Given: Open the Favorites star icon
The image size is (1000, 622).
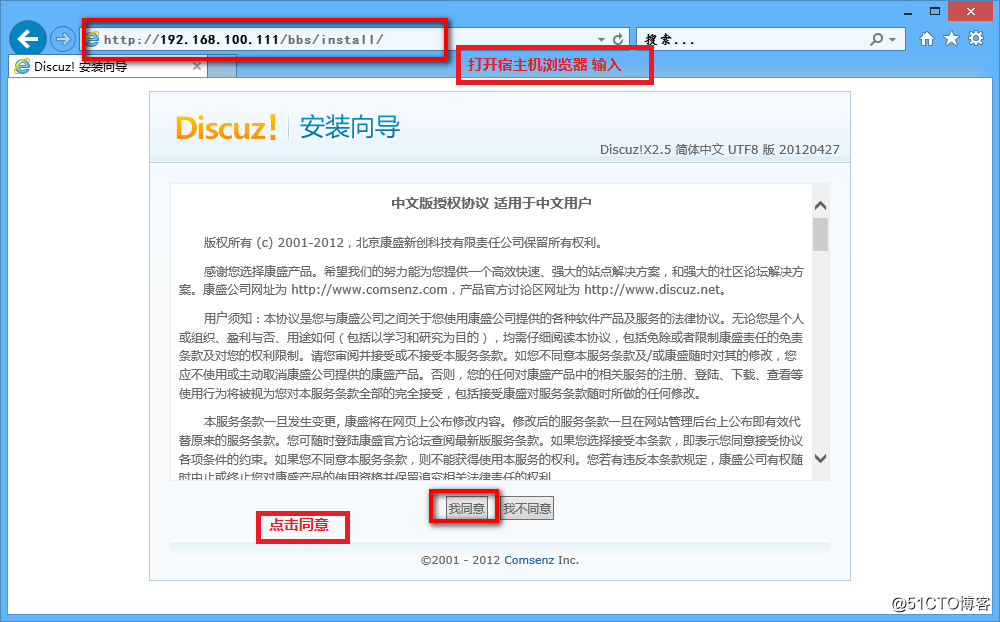Looking at the screenshot, I should click(x=951, y=39).
